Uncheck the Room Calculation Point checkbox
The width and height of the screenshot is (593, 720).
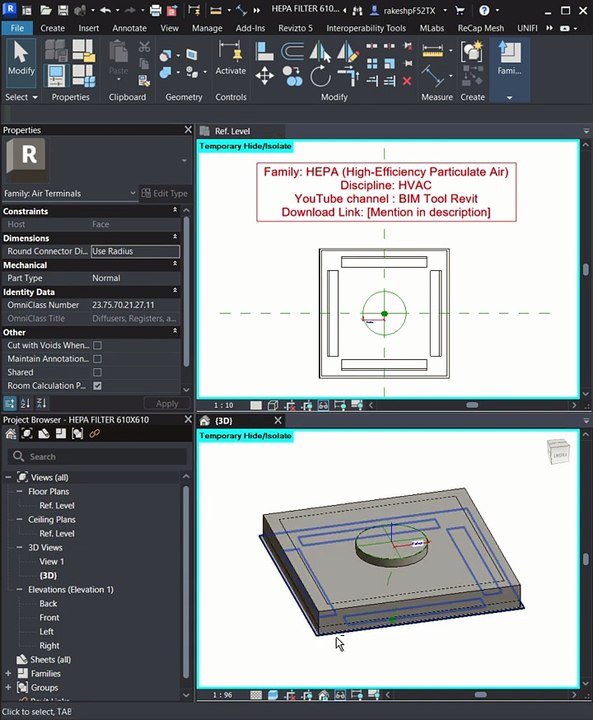[97, 386]
